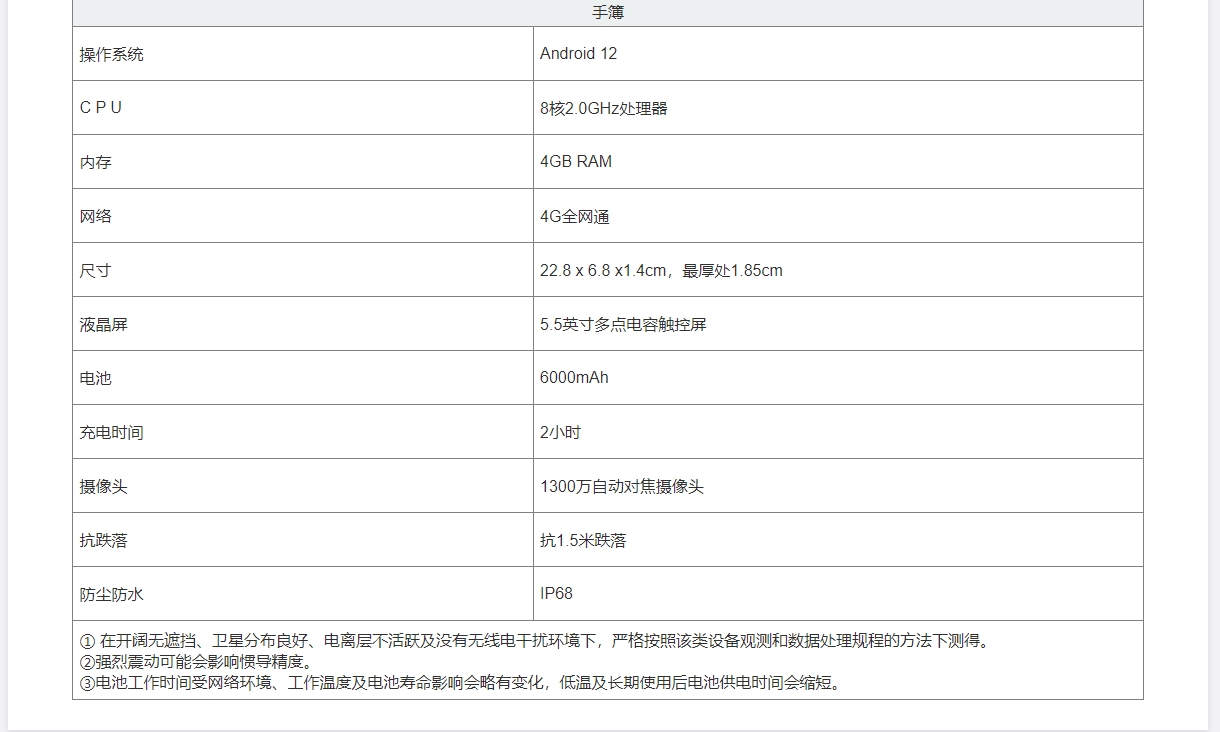Click the 1300万自动对焦摄像头 text
The height and width of the screenshot is (732, 1220).
point(622,486)
